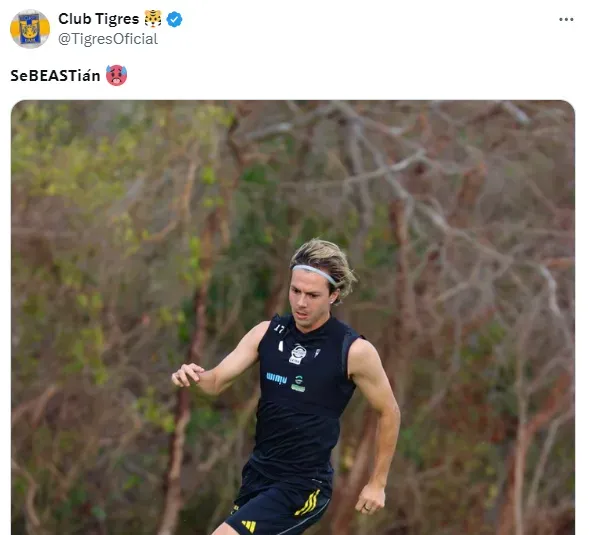Click the white crest badge on shirt
Screen dimensions: 589x535
[x=298, y=355]
